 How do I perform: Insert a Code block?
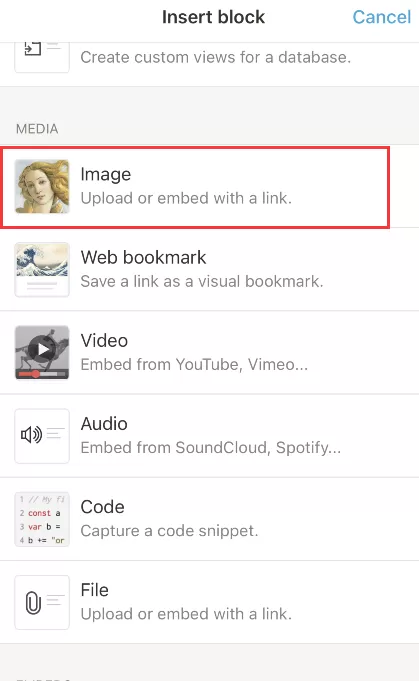(209, 519)
